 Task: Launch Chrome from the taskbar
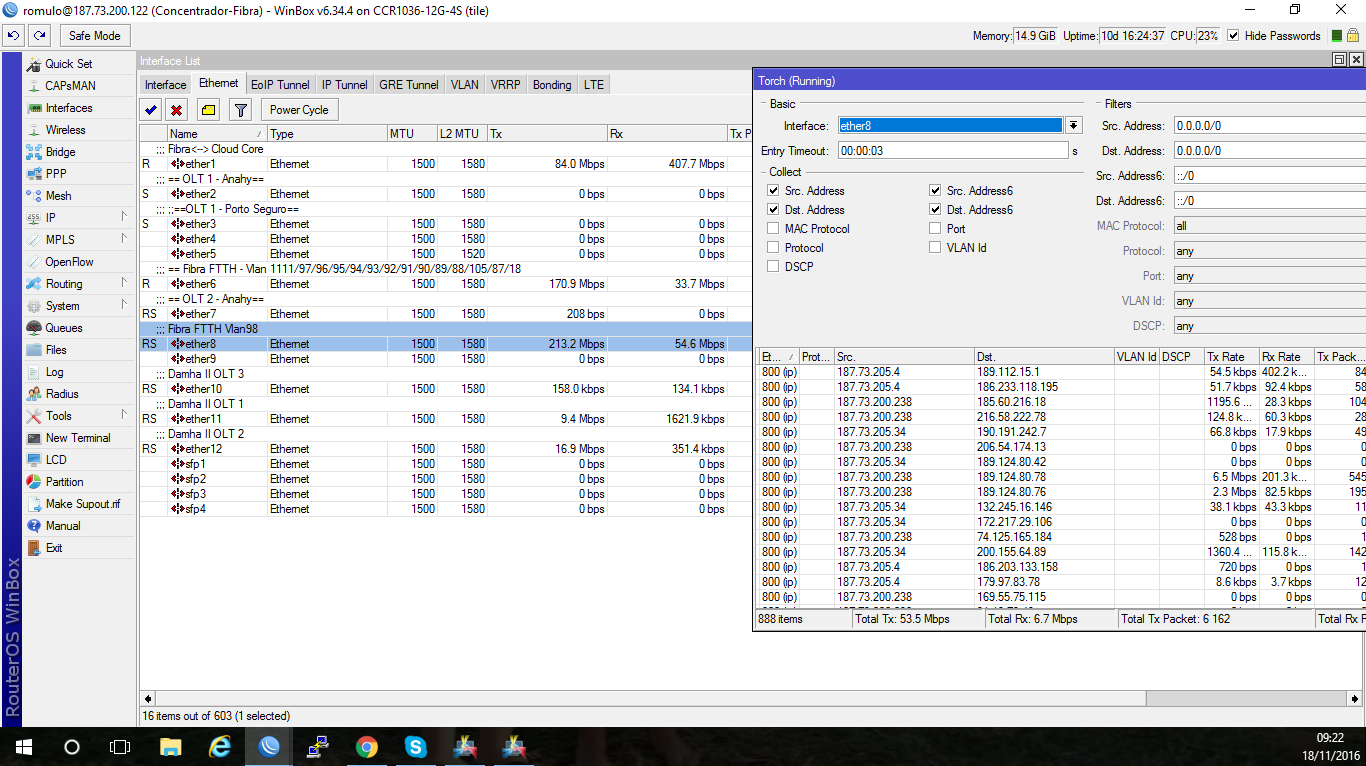tap(366, 746)
